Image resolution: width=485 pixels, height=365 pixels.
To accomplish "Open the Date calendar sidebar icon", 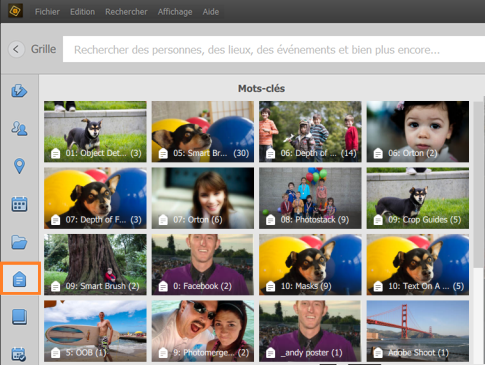I will (19, 204).
